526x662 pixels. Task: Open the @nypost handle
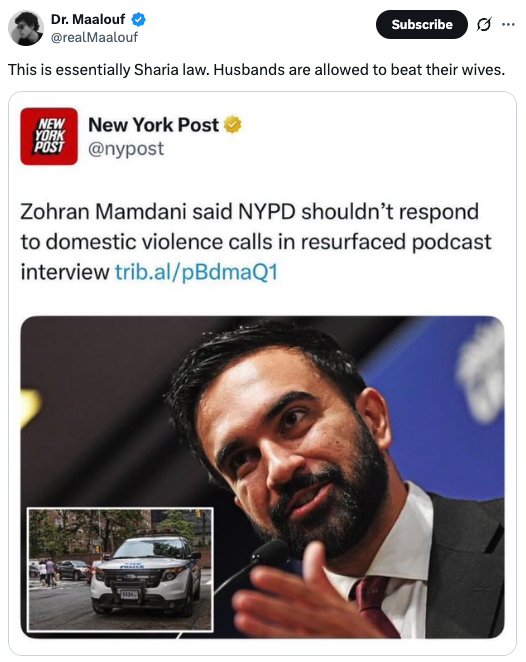(x=126, y=149)
